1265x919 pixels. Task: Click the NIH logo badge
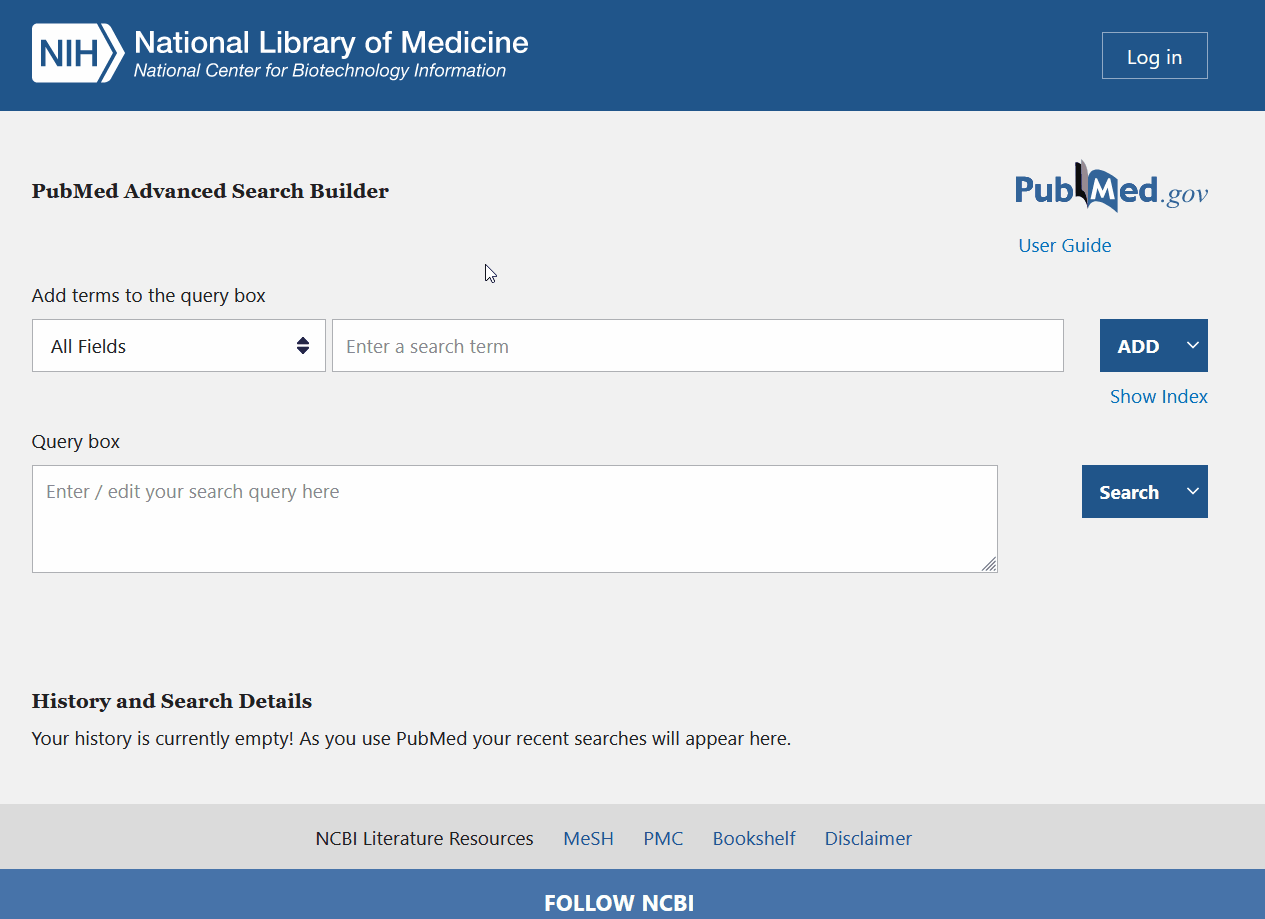click(x=77, y=53)
